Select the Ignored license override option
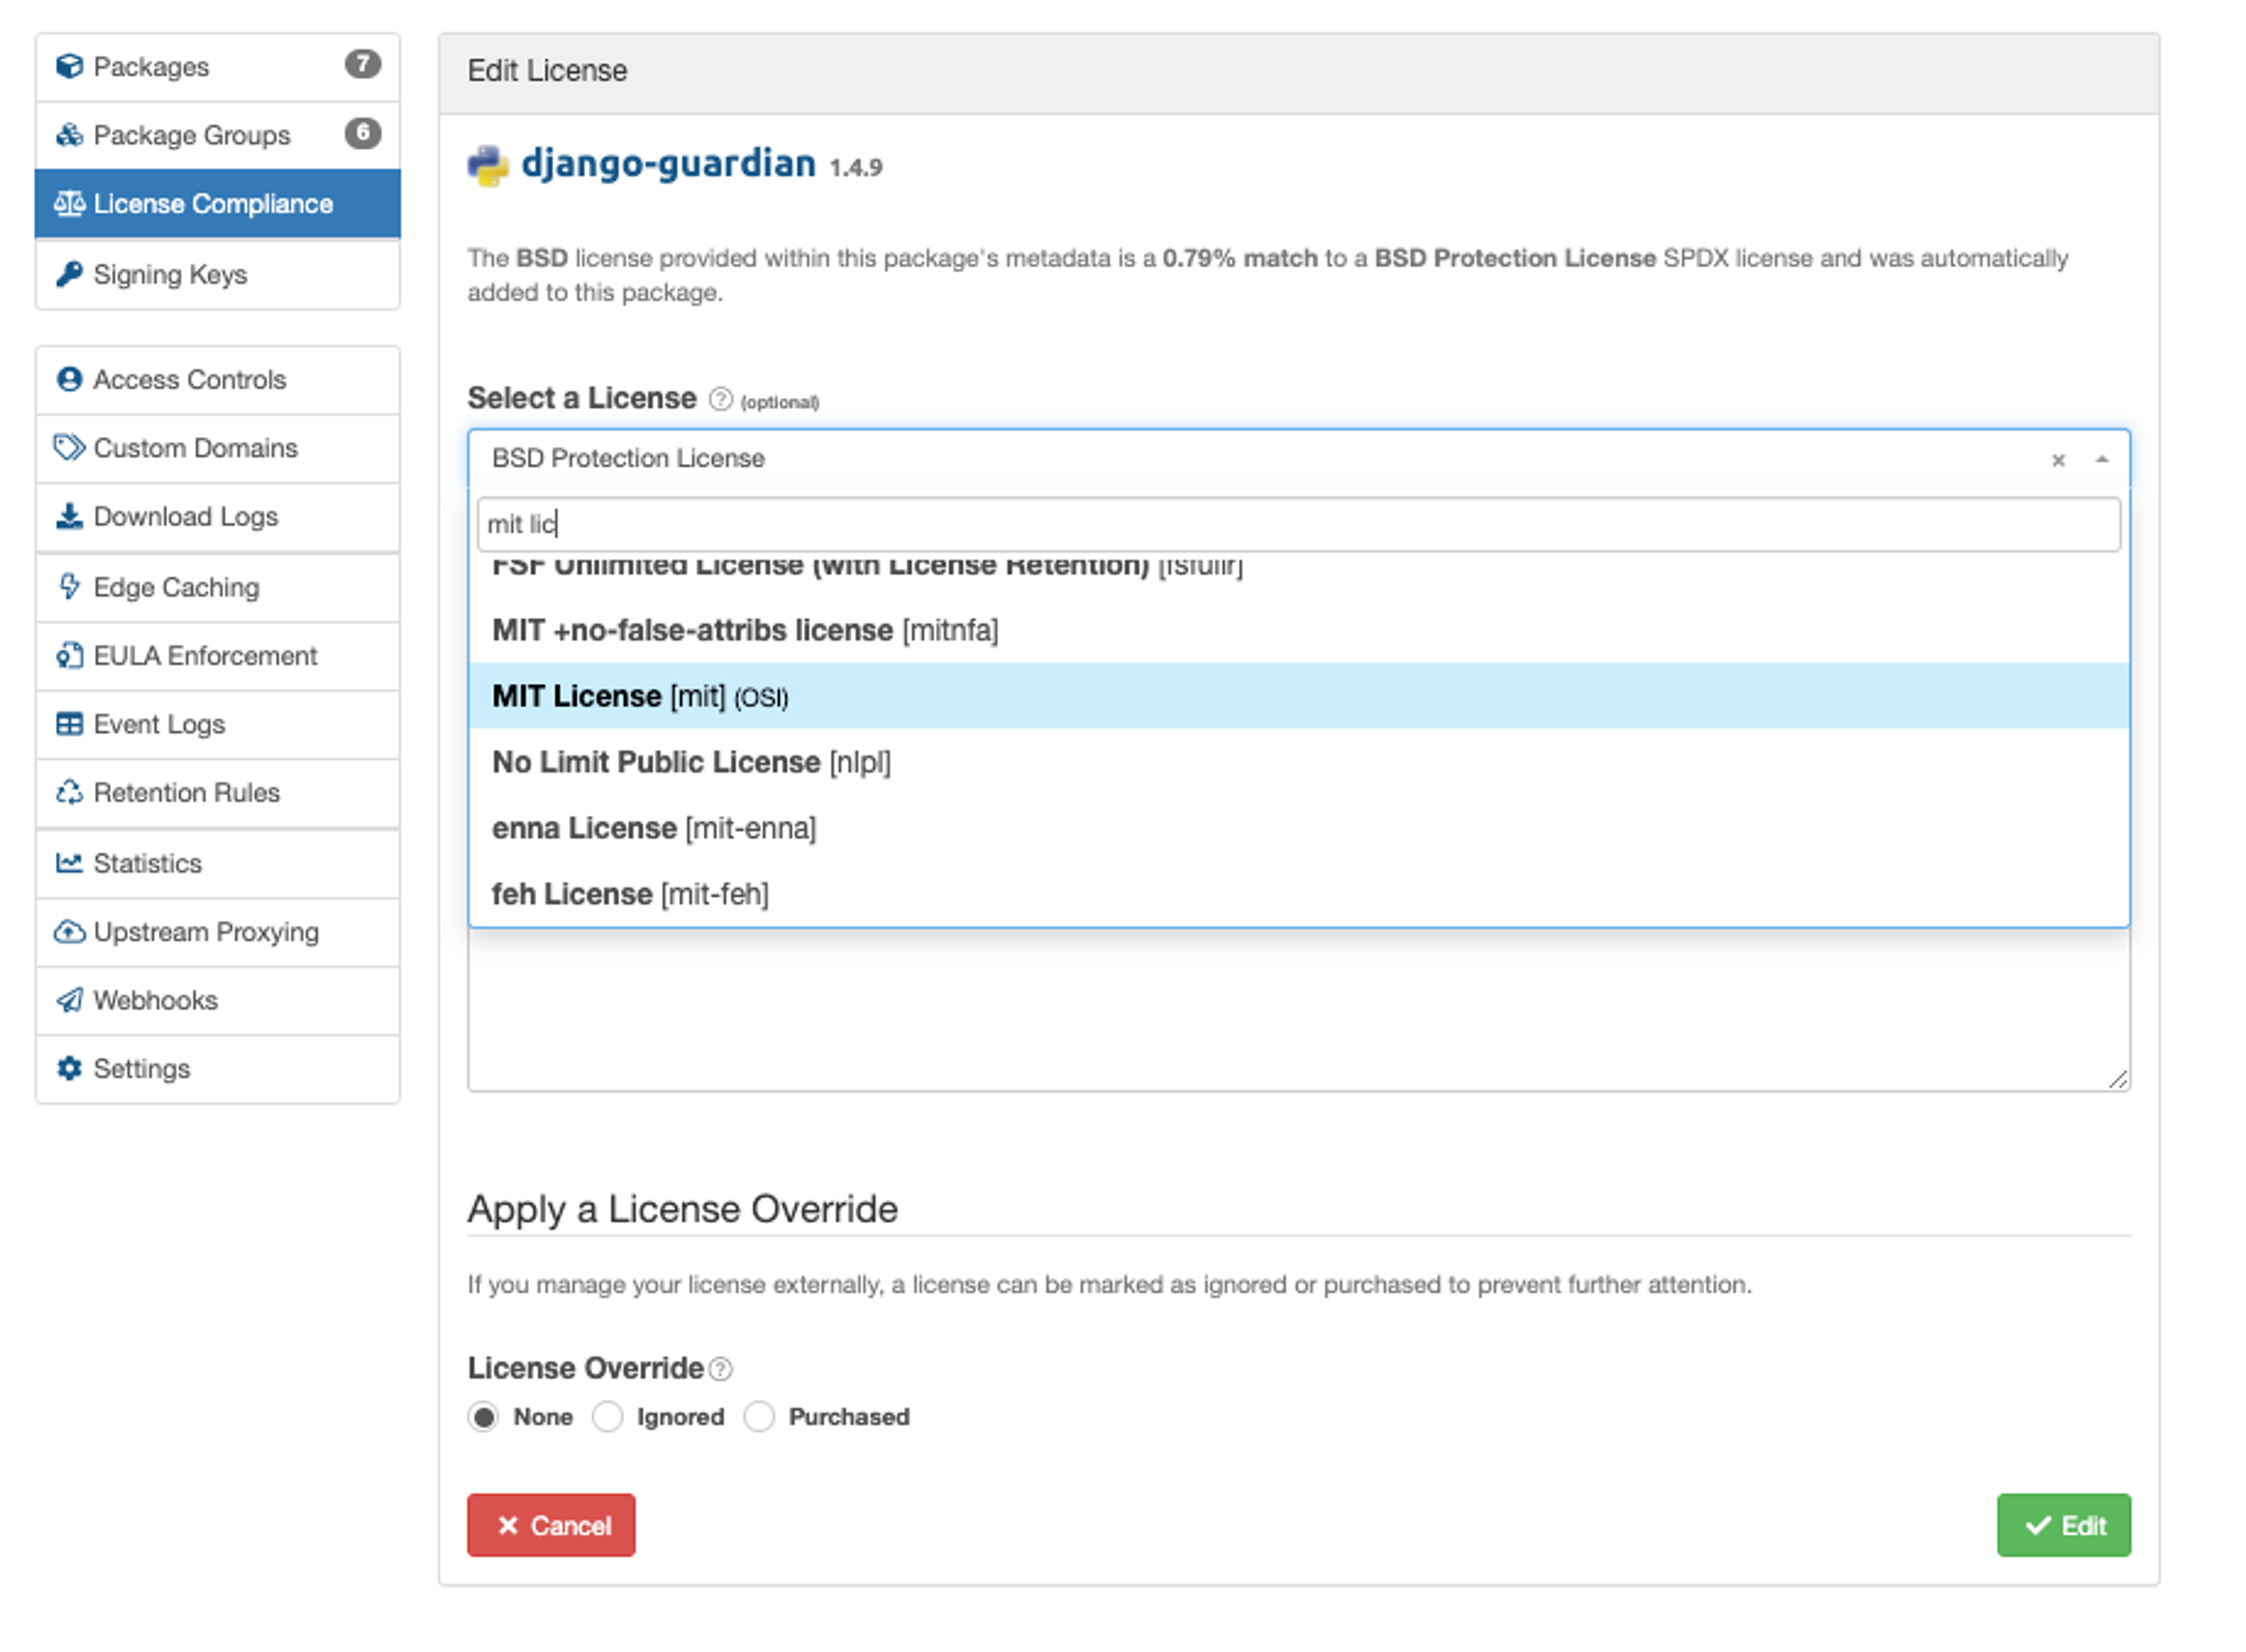2246x1652 pixels. pos(607,1416)
